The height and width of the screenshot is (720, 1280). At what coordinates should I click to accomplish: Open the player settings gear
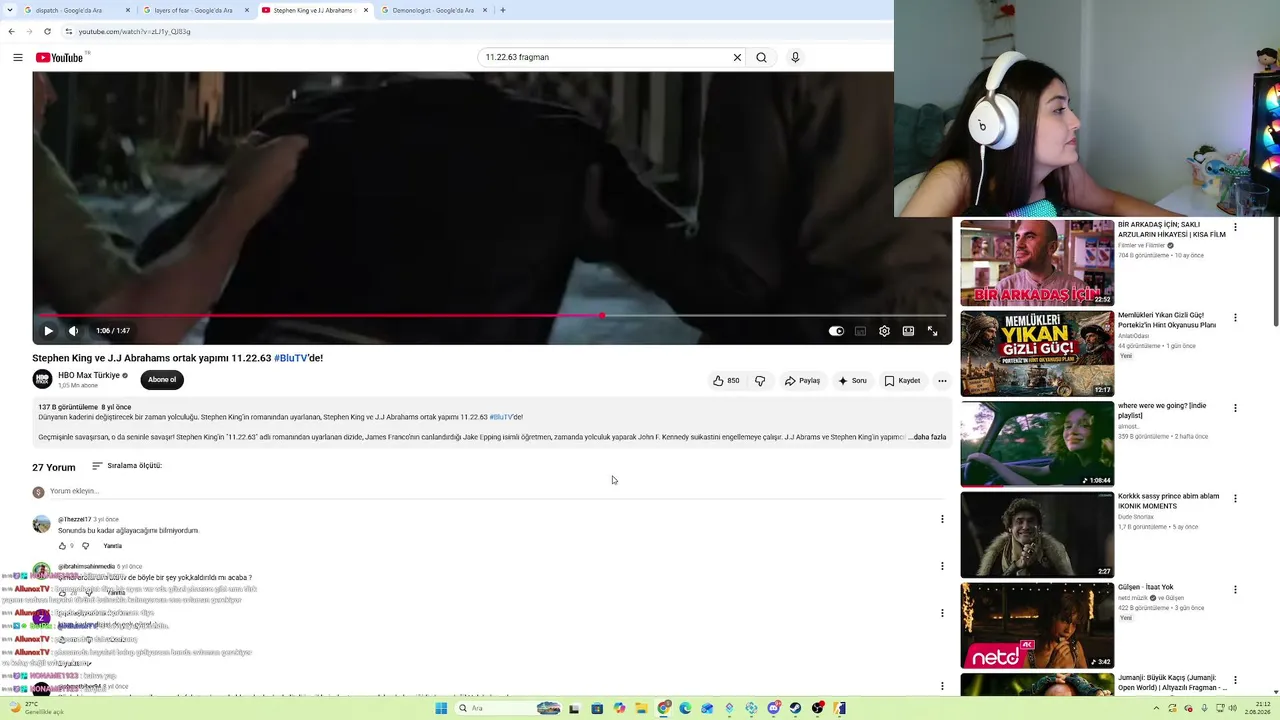[x=884, y=331]
